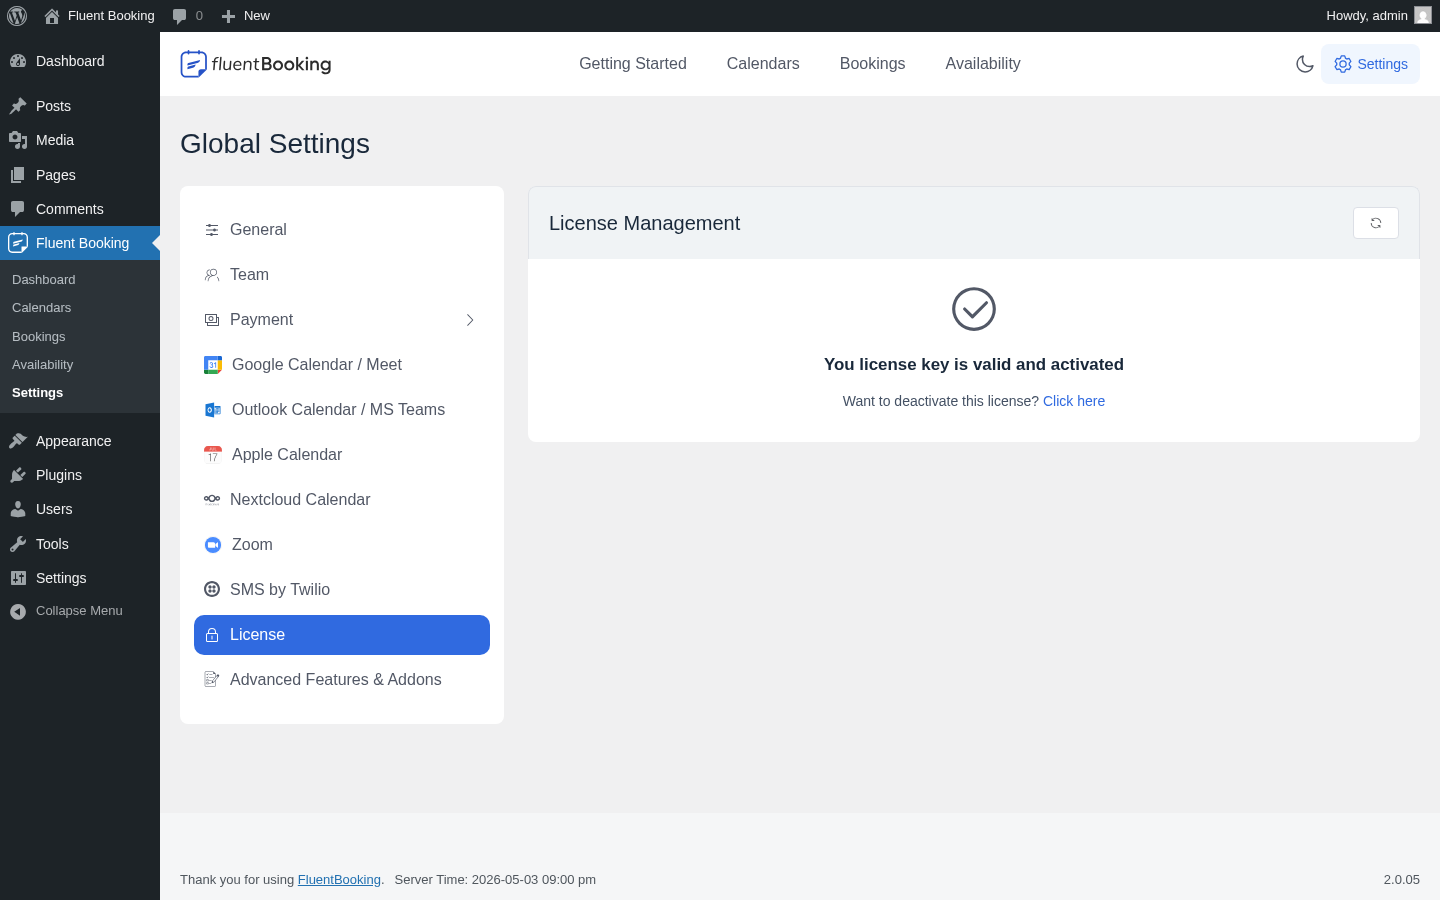
Task: Expand the Payment submenu chevron
Action: coord(470,320)
